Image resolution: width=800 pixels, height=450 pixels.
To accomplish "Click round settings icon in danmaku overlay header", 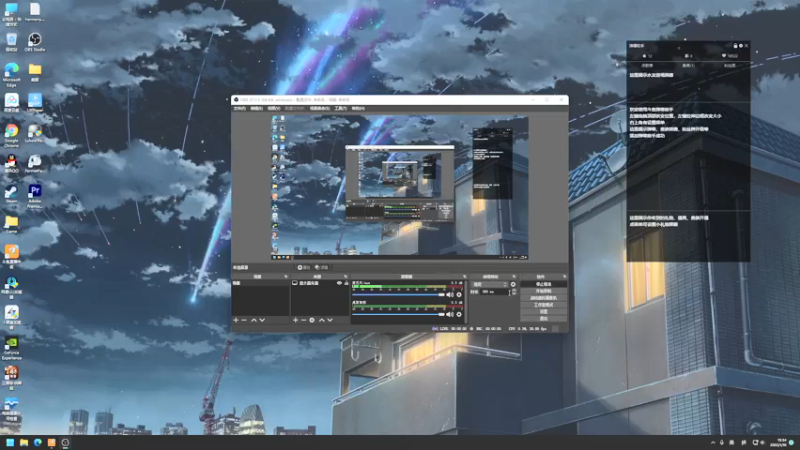I will point(741,45).
